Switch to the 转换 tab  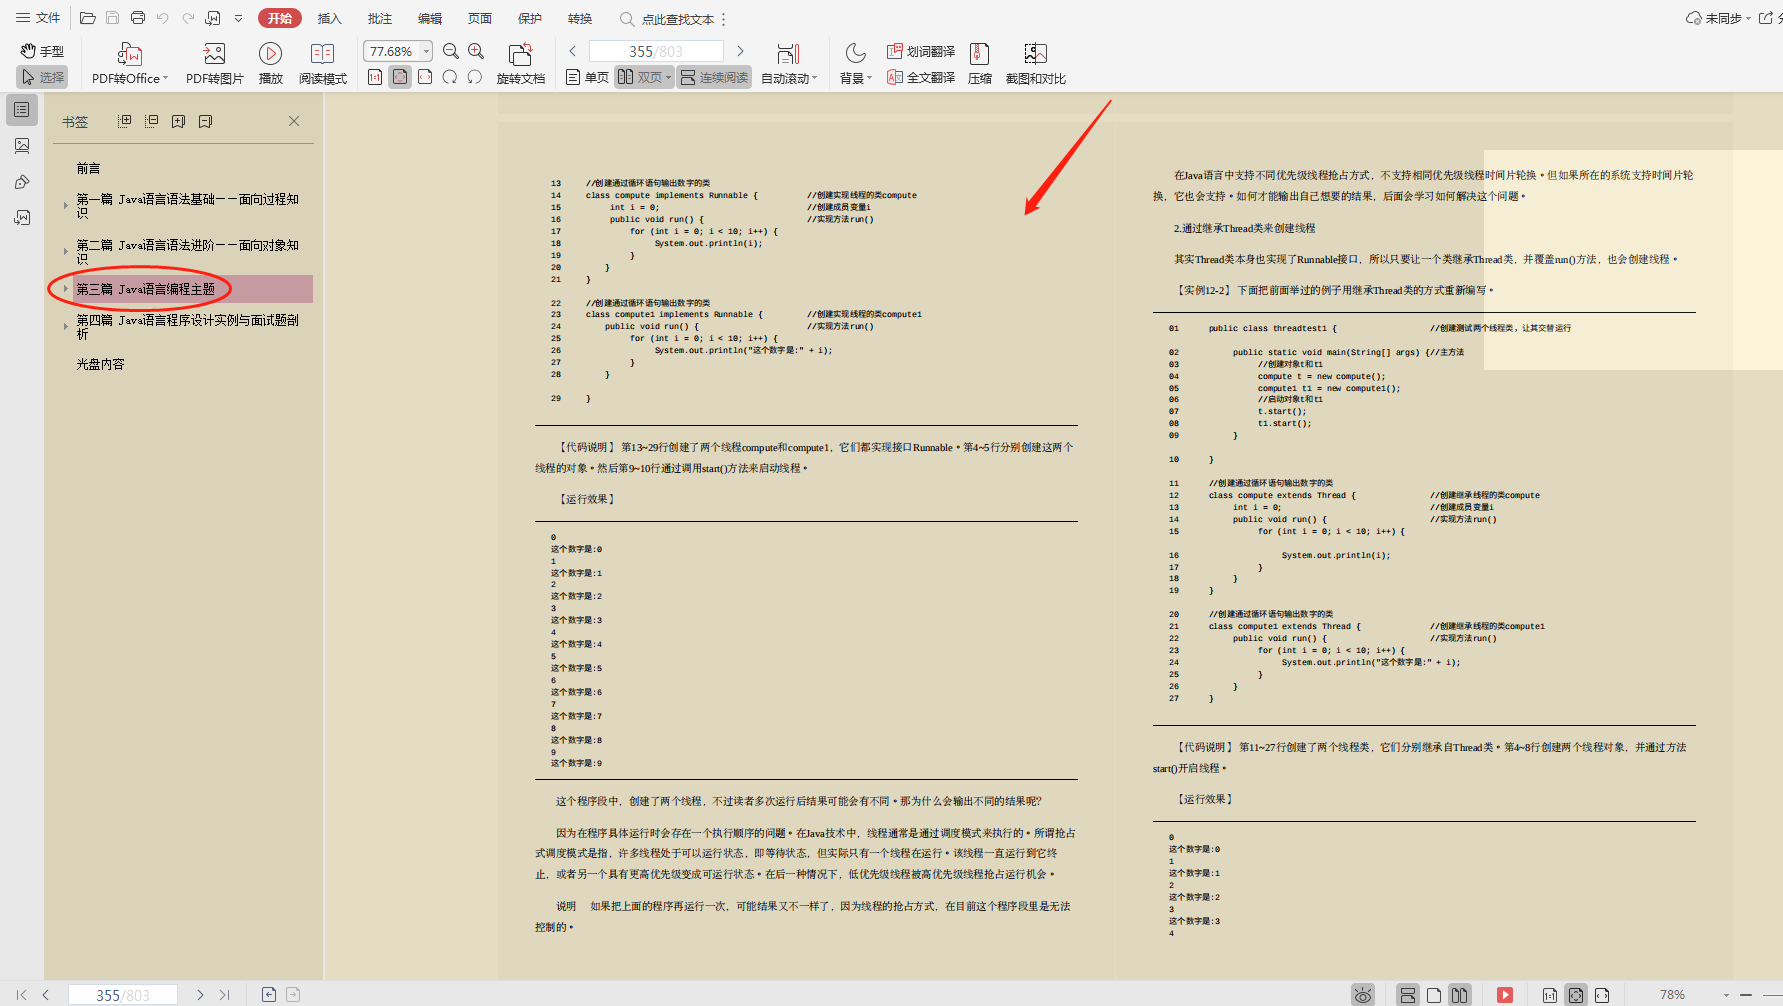[580, 18]
